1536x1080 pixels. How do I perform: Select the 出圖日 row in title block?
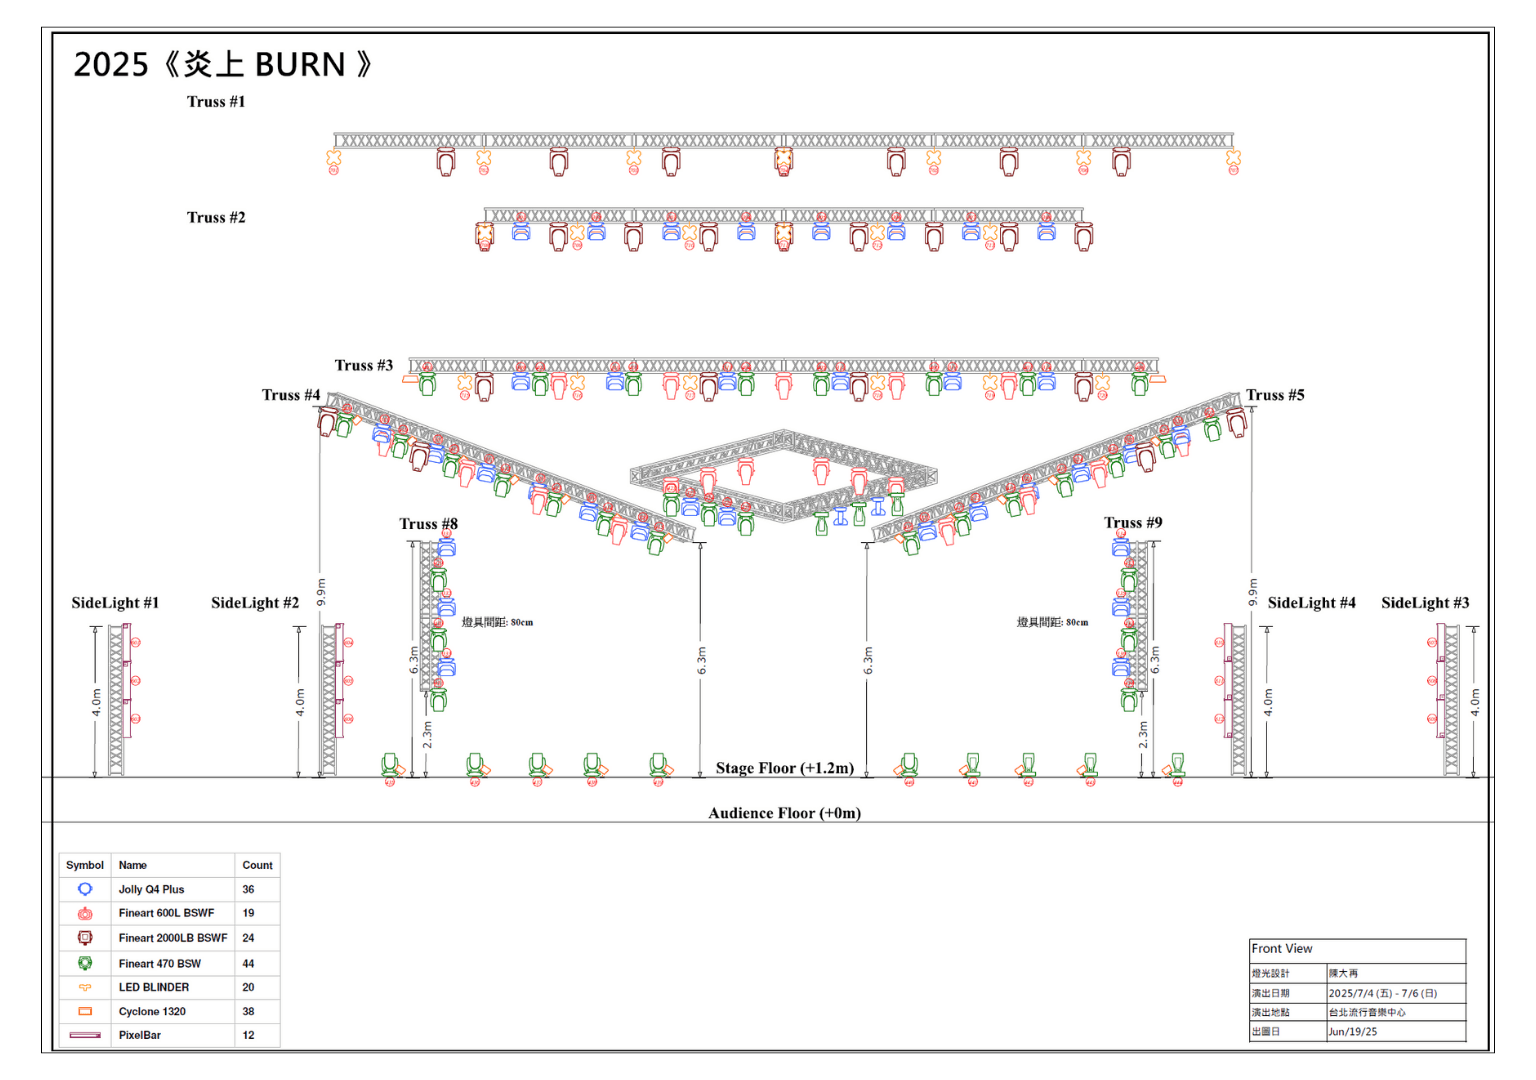pyautogui.click(x=1267, y=1031)
